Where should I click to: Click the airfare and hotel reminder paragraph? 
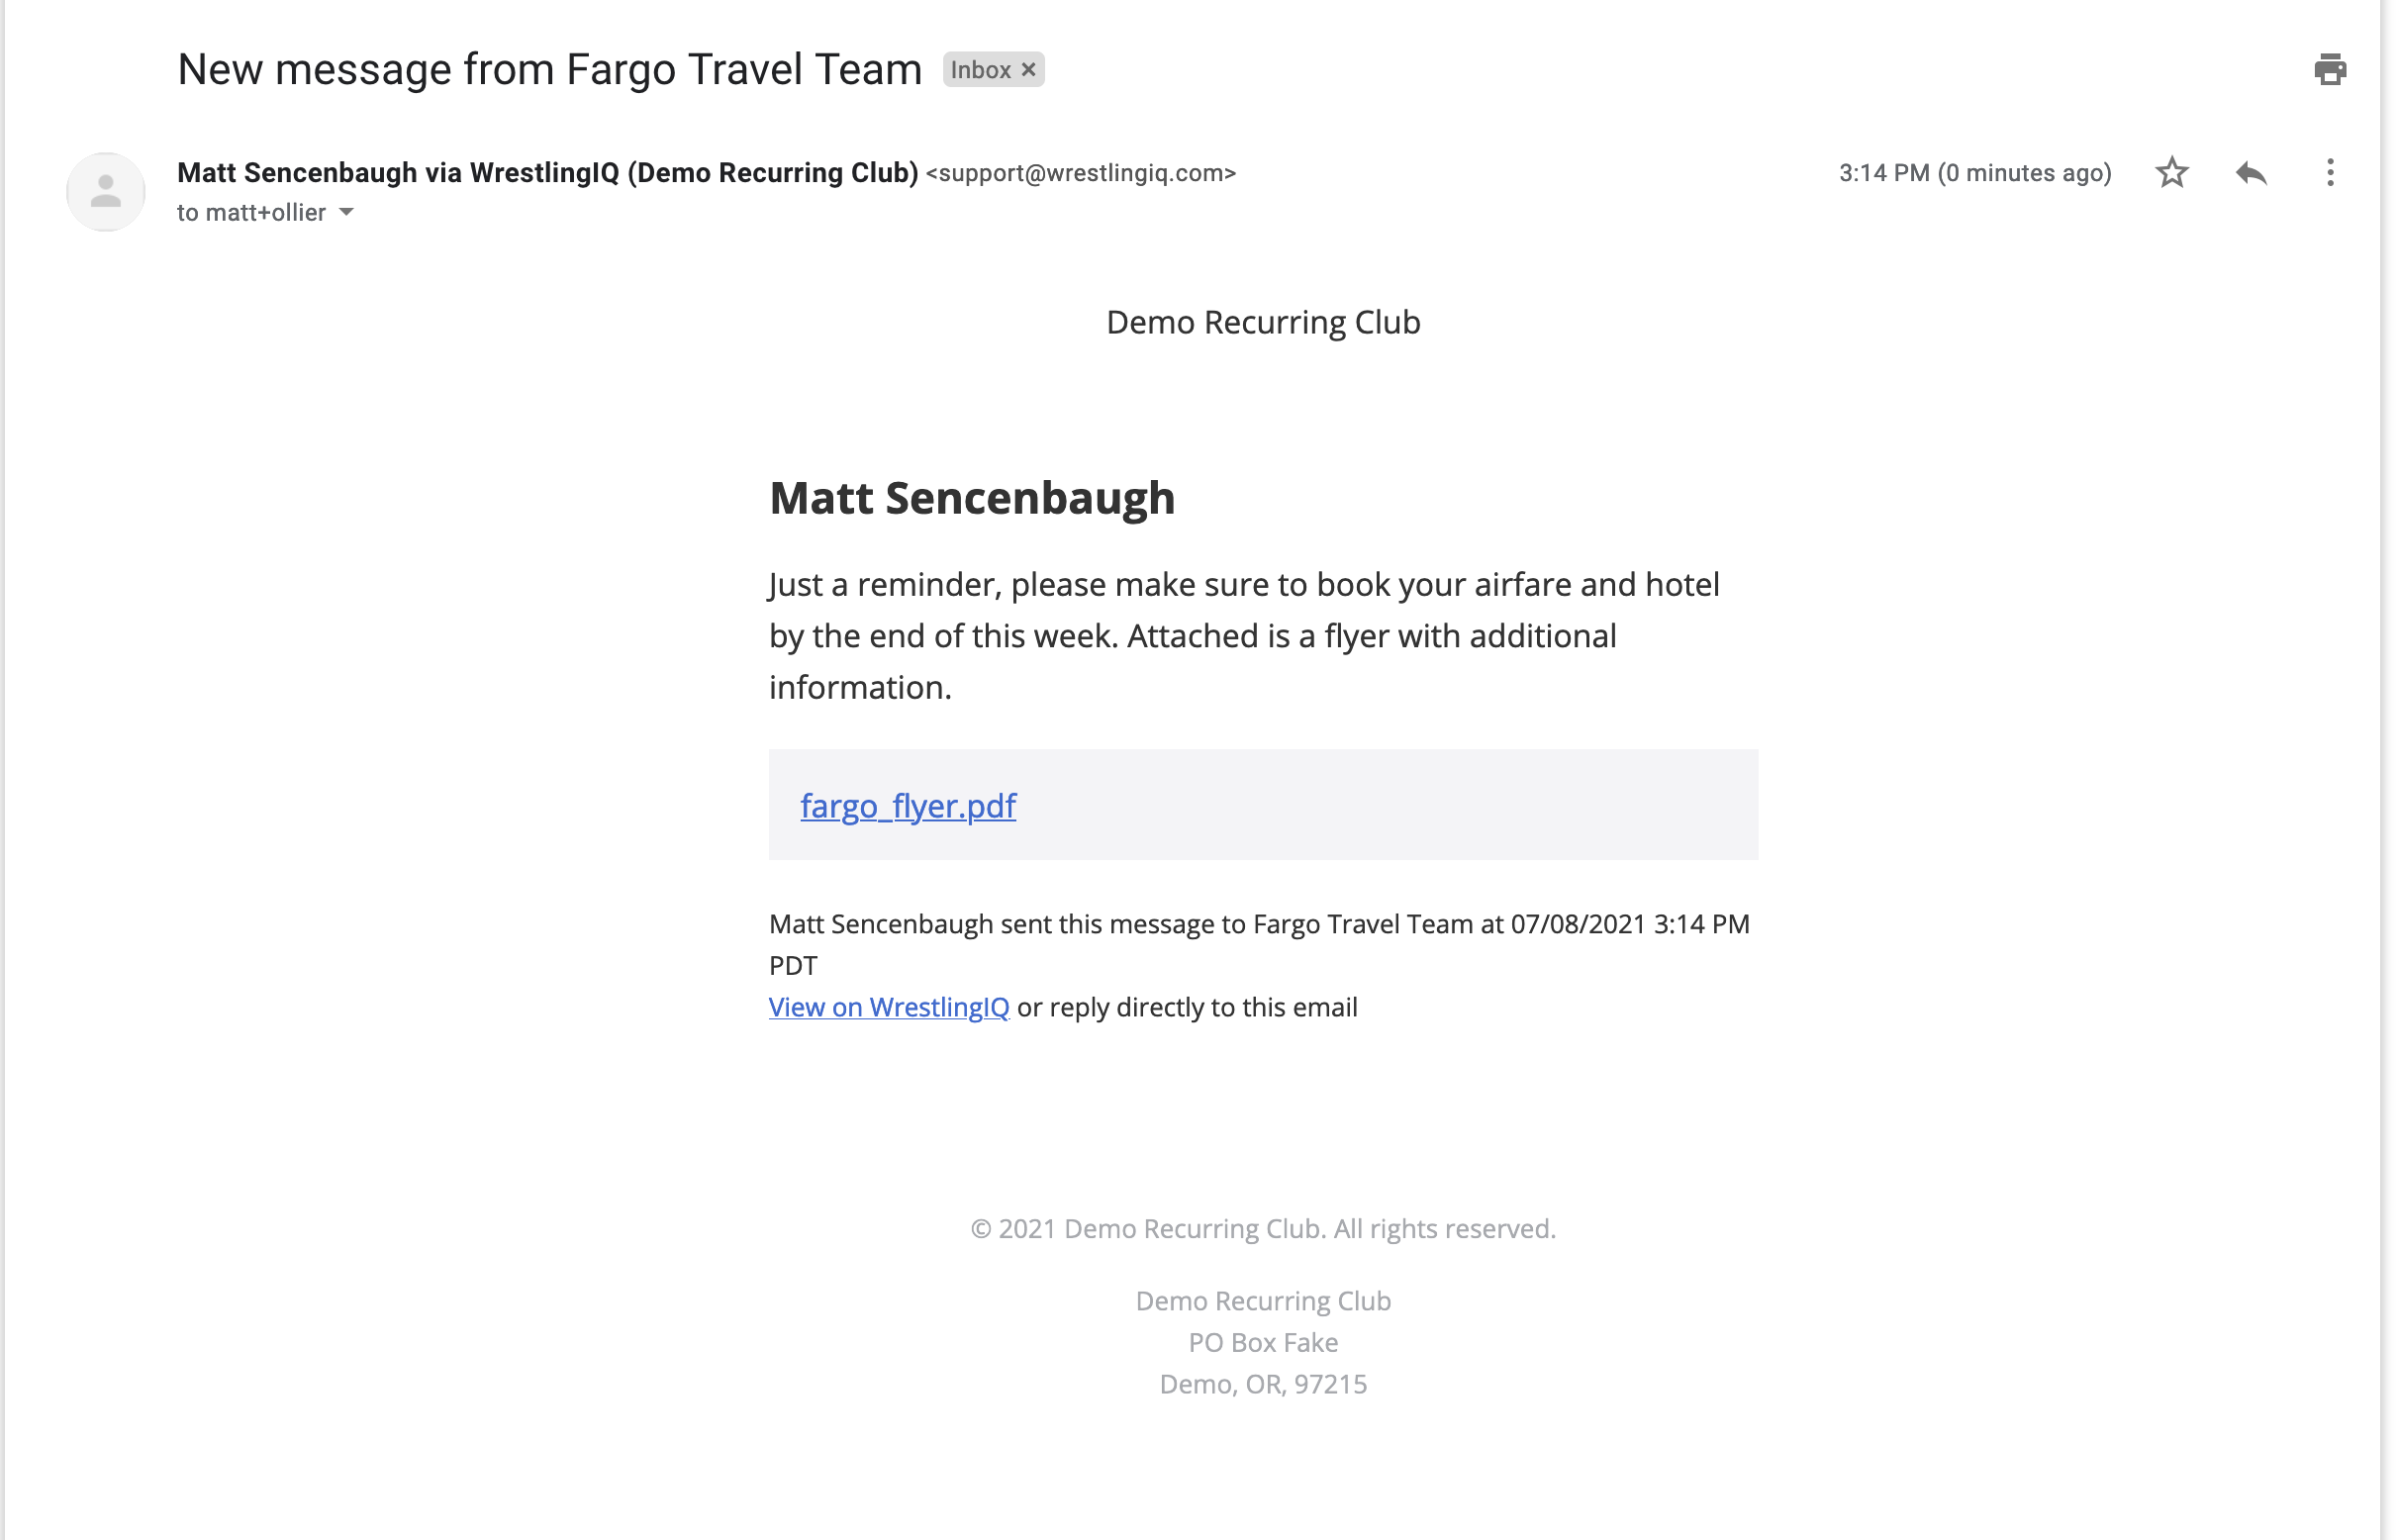click(x=1244, y=635)
